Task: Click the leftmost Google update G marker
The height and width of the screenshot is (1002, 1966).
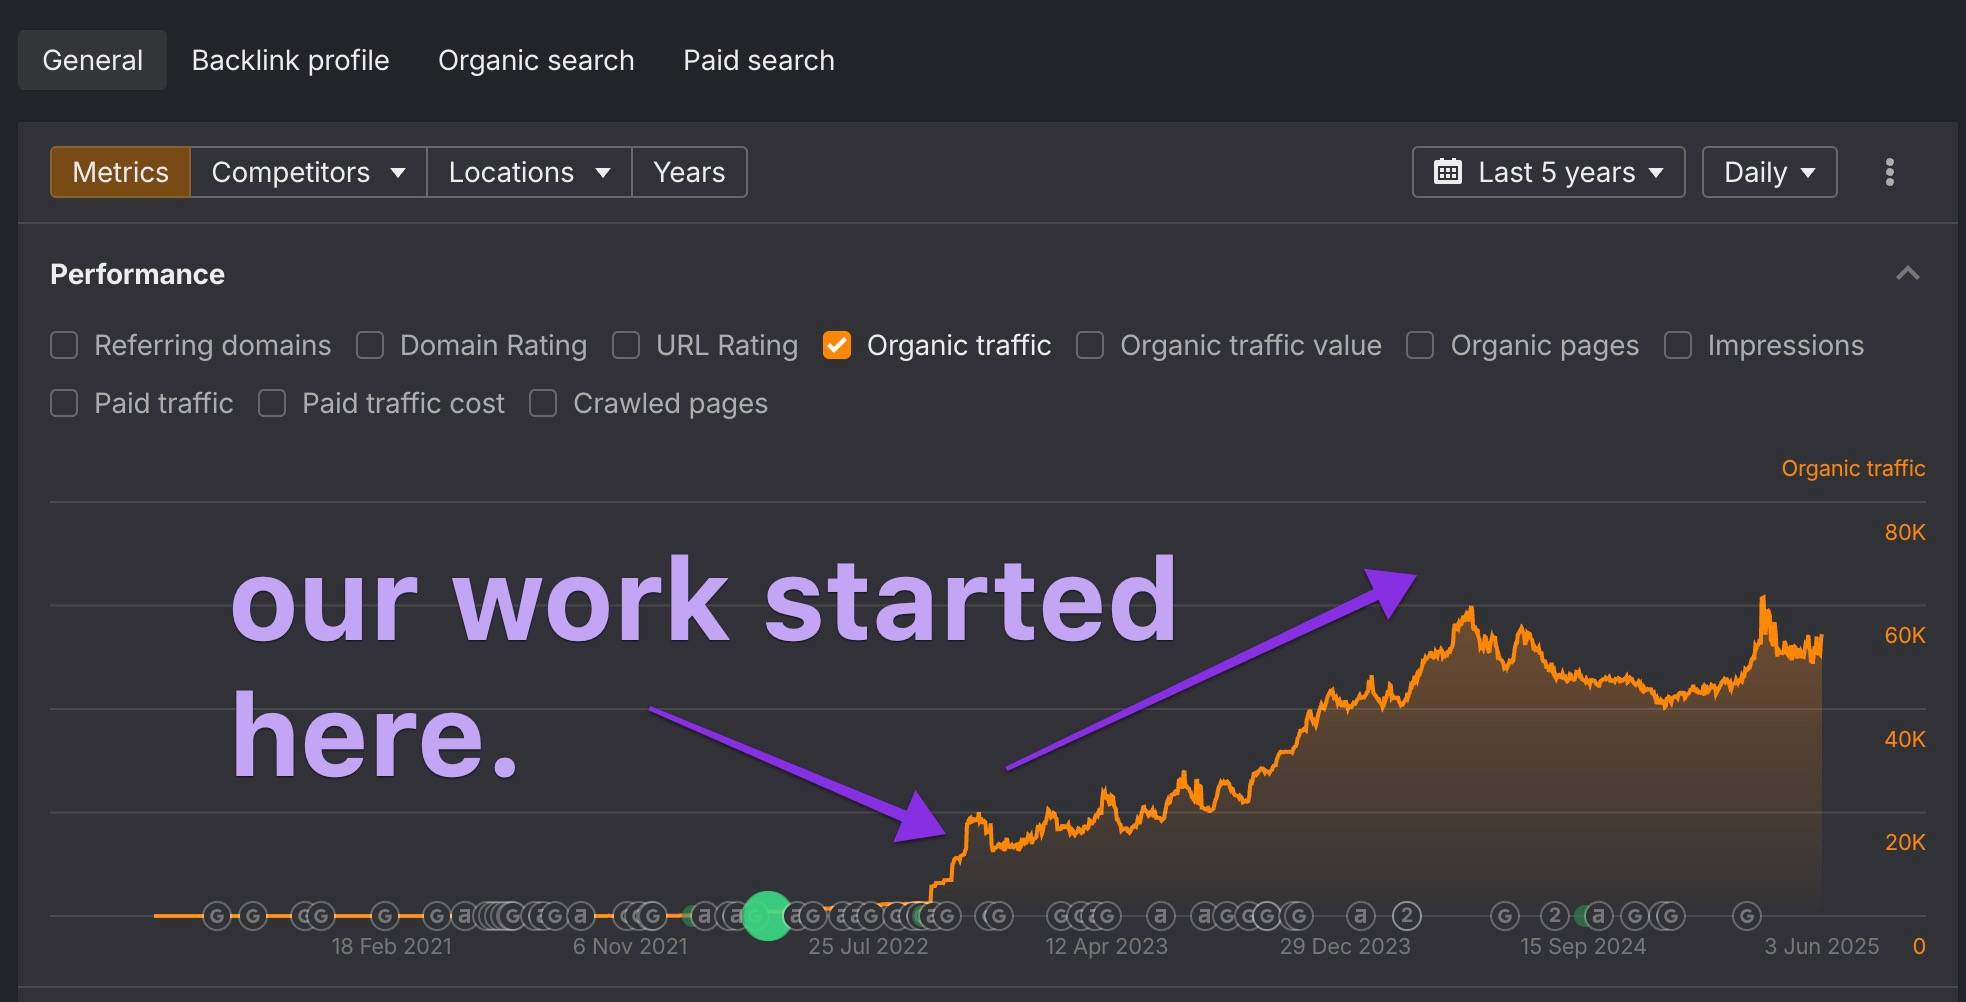Action: click(217, 915)
